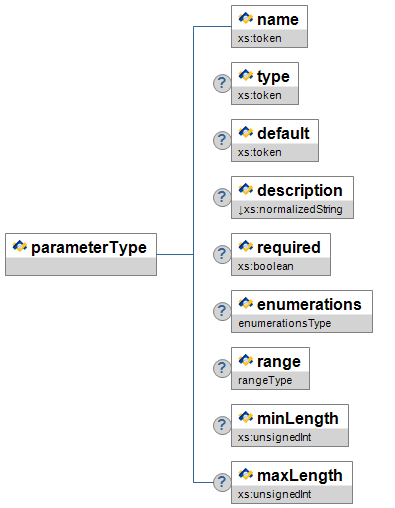This screenshot has width=395, height=508.
Task: Click the enumerations element icon
Action: [x=246, y=303]
